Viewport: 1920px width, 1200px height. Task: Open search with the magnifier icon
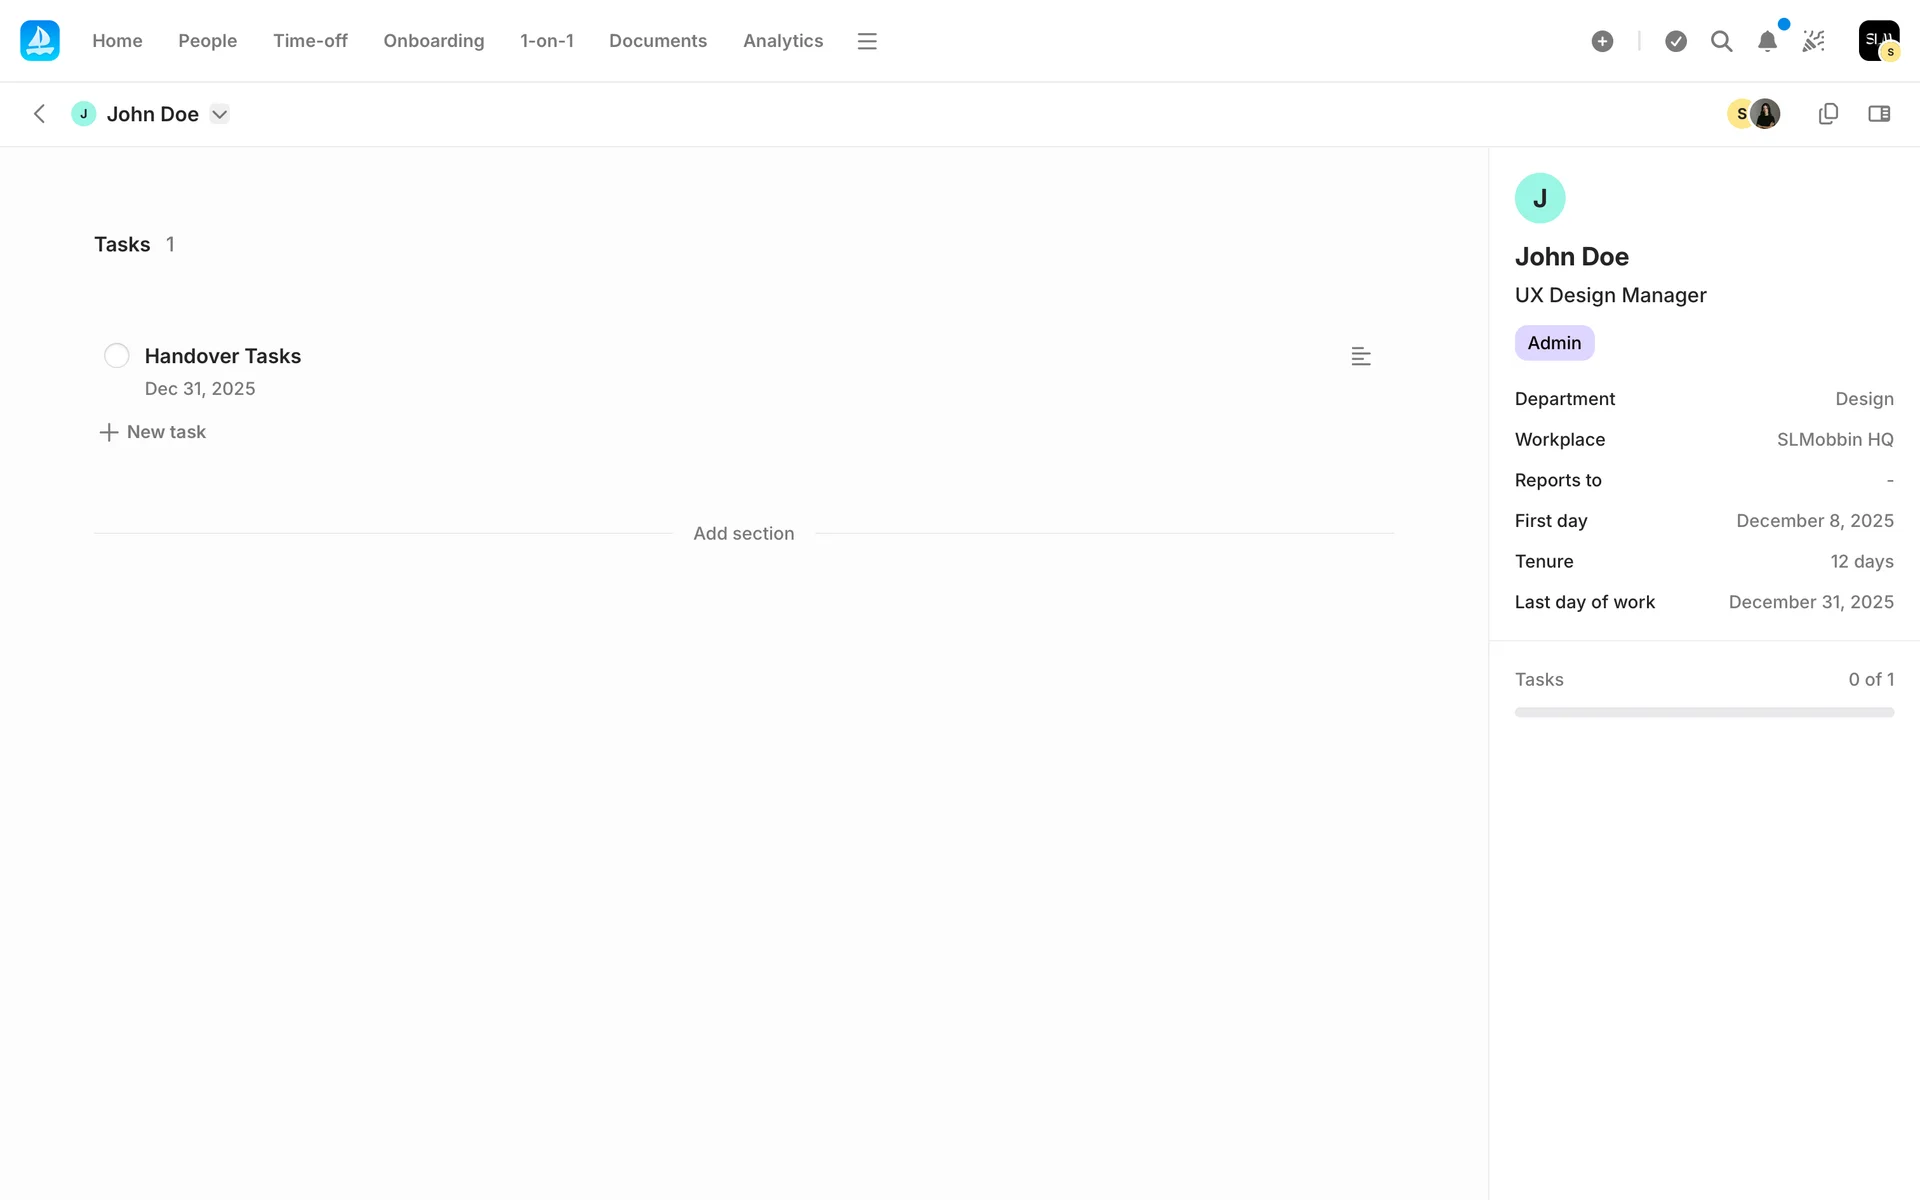point(1721,41)
